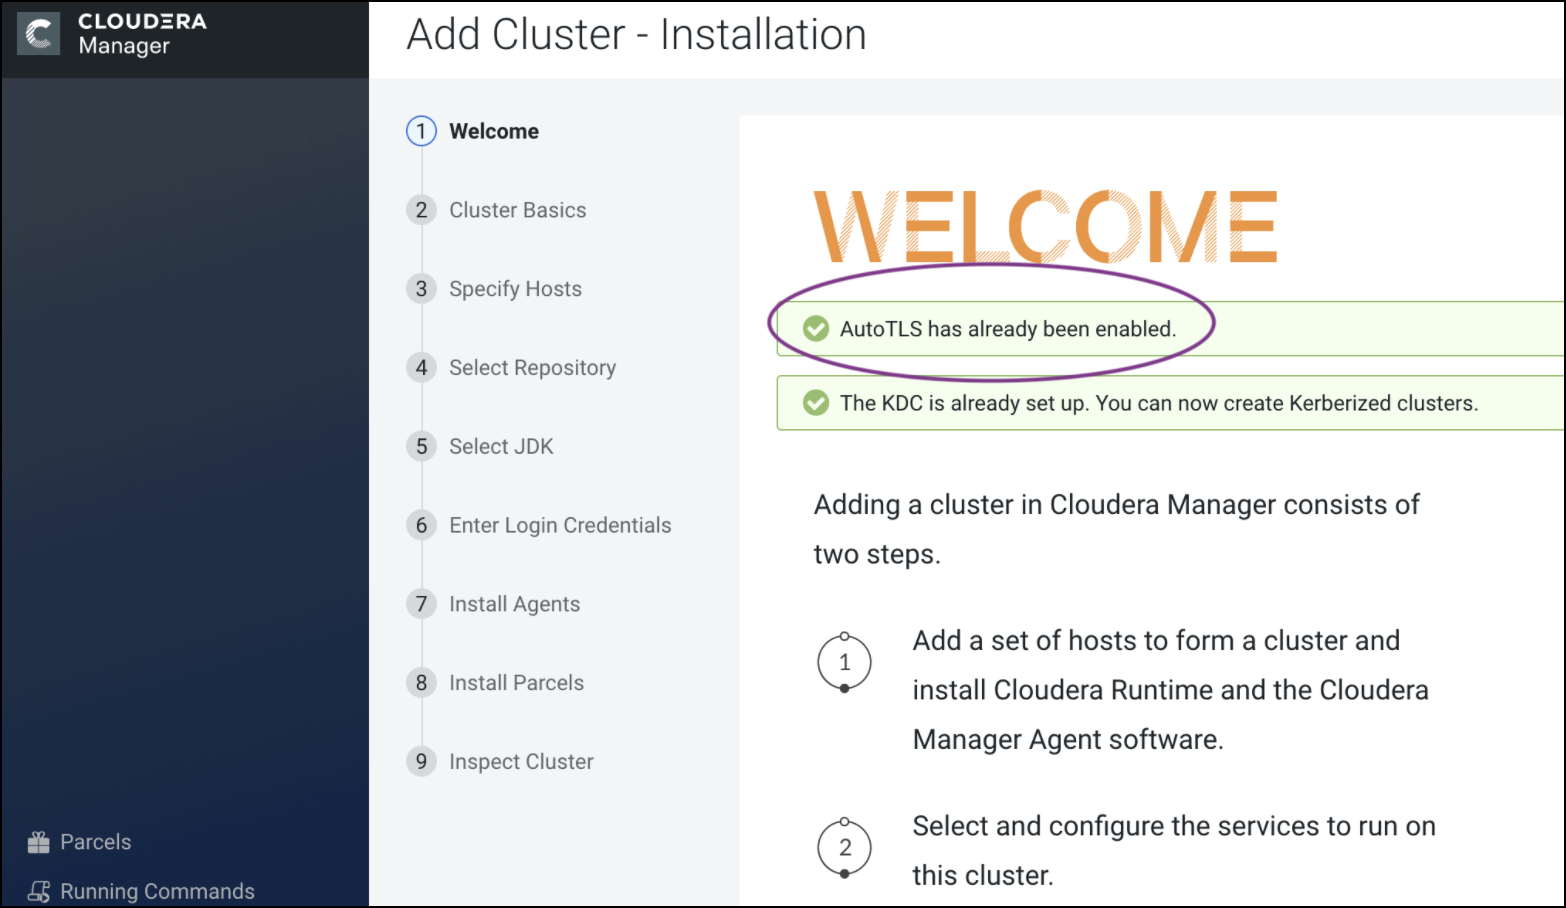Click the step 2 circle for Cluster Basics
The height and width of the screenshot is (908, 1566).
click(x=421, y=210)
